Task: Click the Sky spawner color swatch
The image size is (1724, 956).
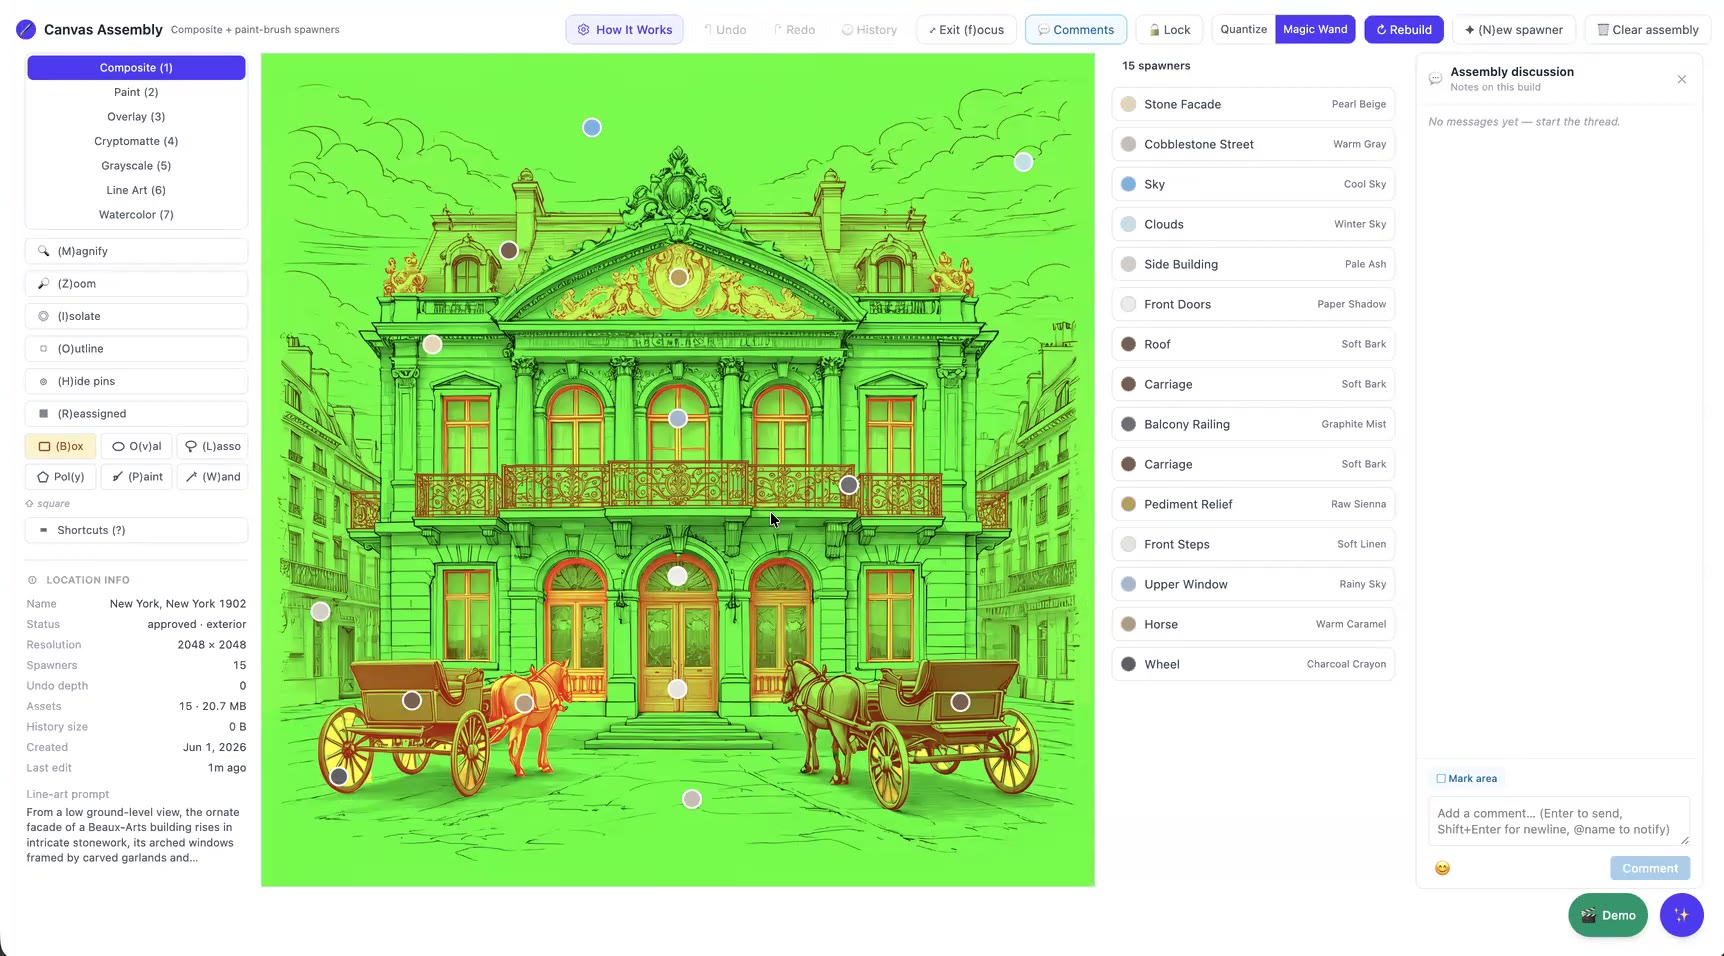Action: tap(1128, 184)
